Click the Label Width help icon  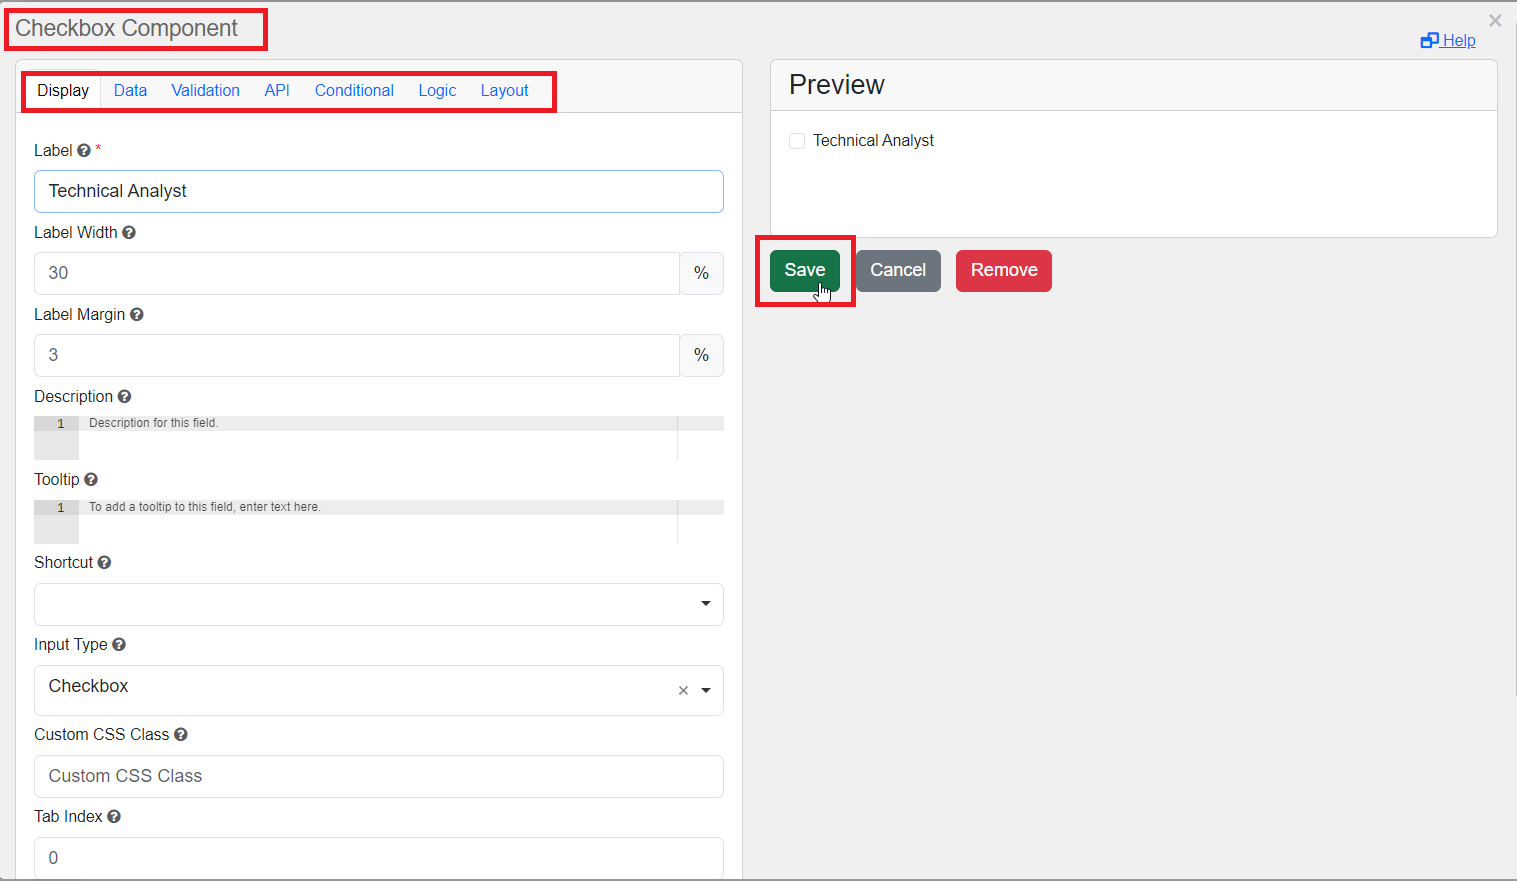point(129,232)
